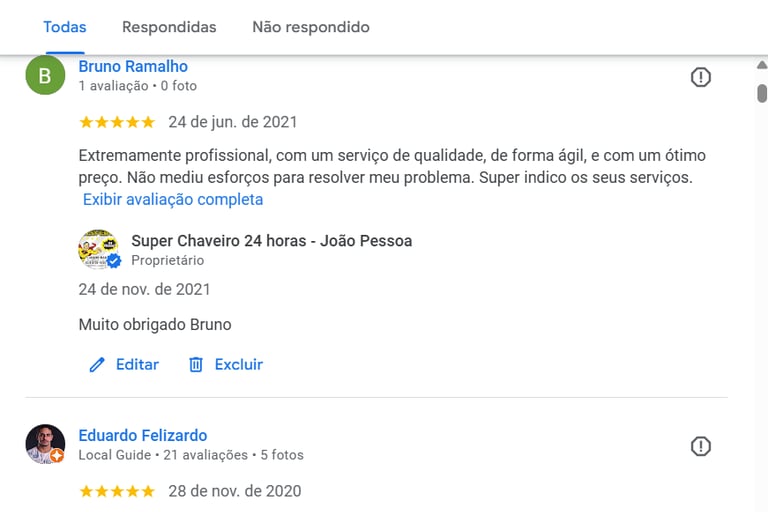
Task: Click Eduardo Felizardo's profile photo
Action: pyautogui.click(x=45, y=444)
